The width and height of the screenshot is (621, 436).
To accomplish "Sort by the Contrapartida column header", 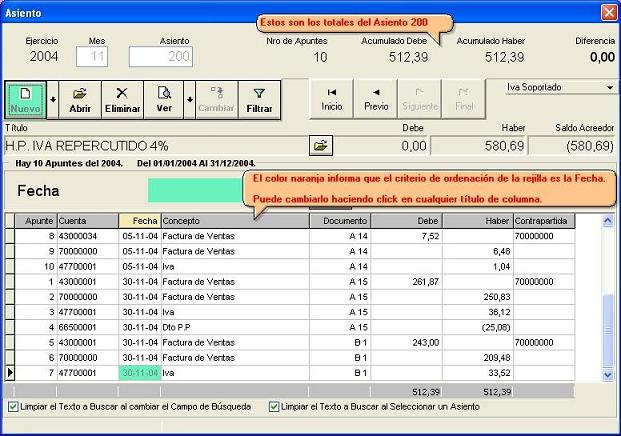I will coord(544,221).
